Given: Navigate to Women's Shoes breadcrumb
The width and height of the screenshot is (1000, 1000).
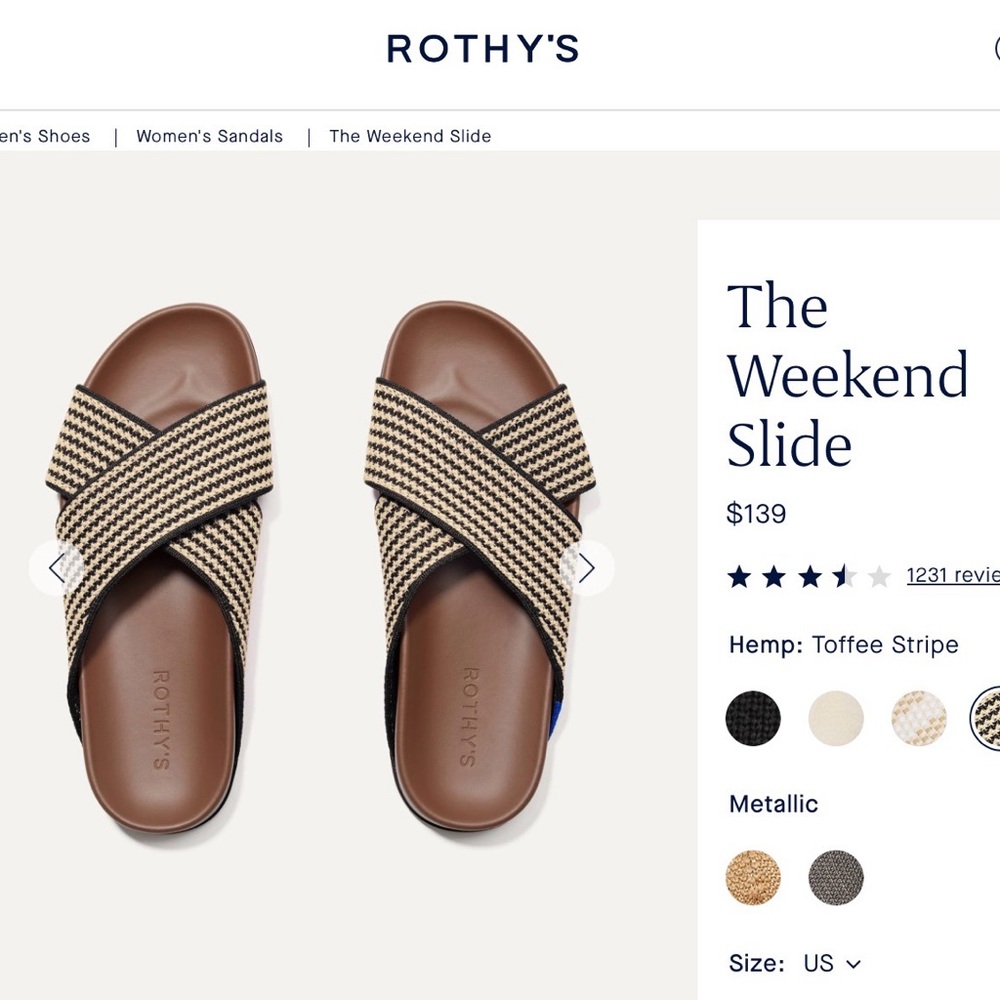Looking at the screenshot, I should 45,136.
